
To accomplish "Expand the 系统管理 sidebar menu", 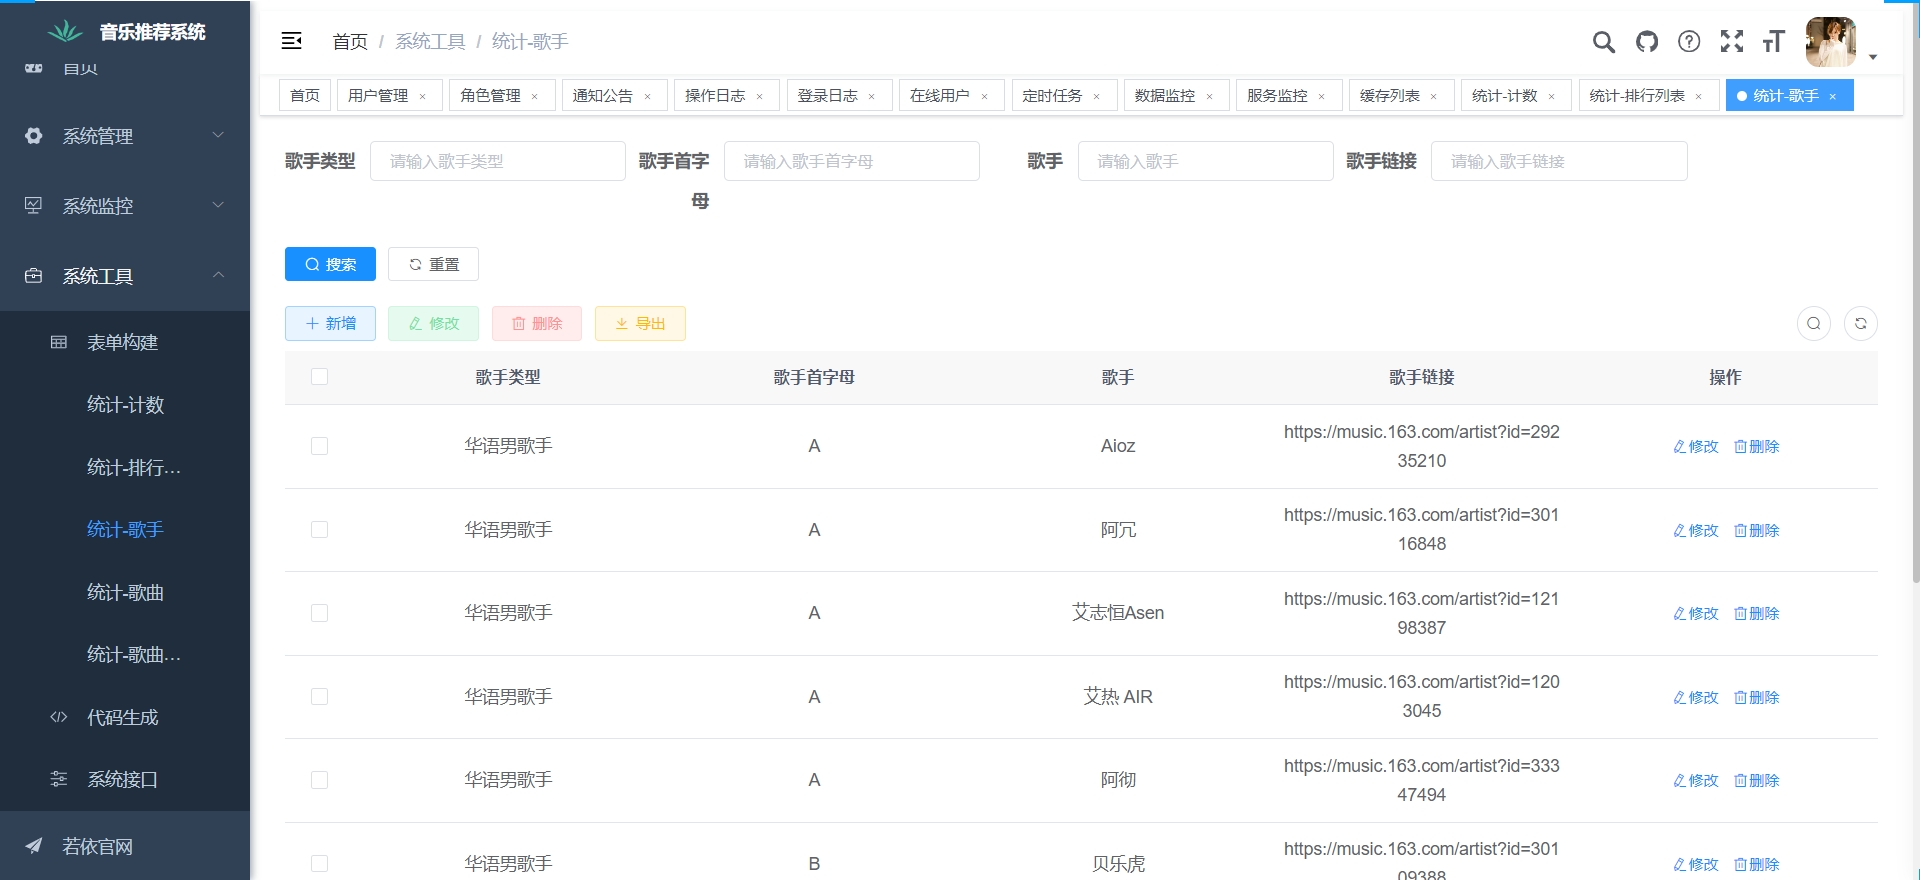I will [125, 136].
